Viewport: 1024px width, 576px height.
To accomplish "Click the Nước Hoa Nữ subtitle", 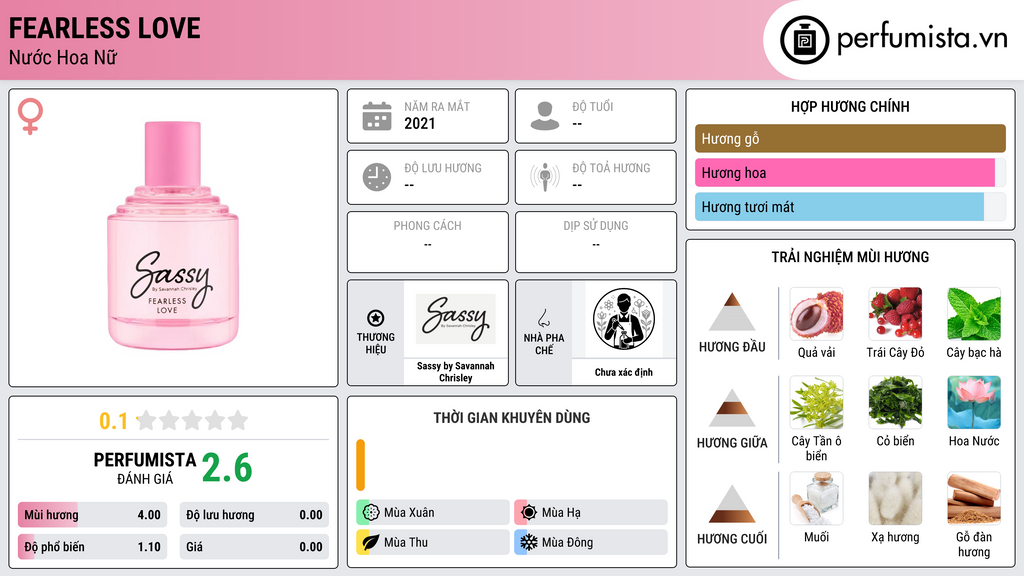I will click(x=63, y=57).
